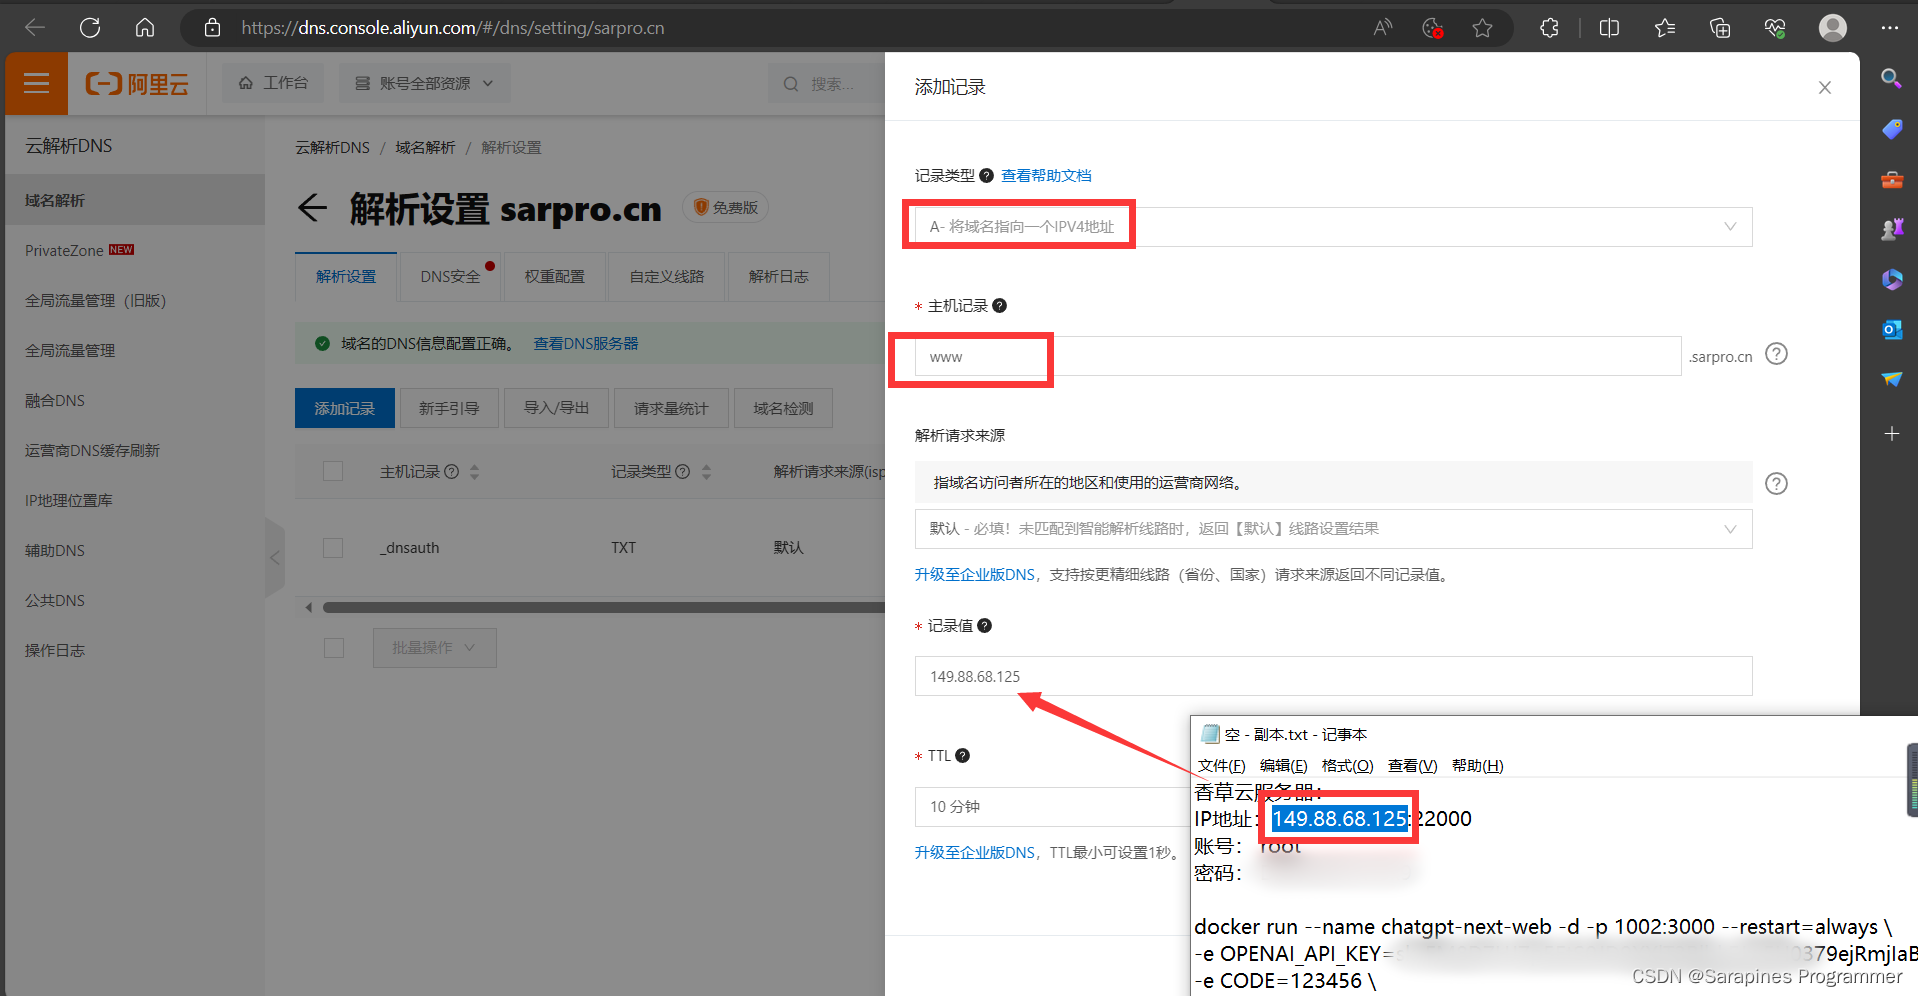Open Outlook icon in Edge sidebar
The image size is (1918, 996).
coord(1891,330)
